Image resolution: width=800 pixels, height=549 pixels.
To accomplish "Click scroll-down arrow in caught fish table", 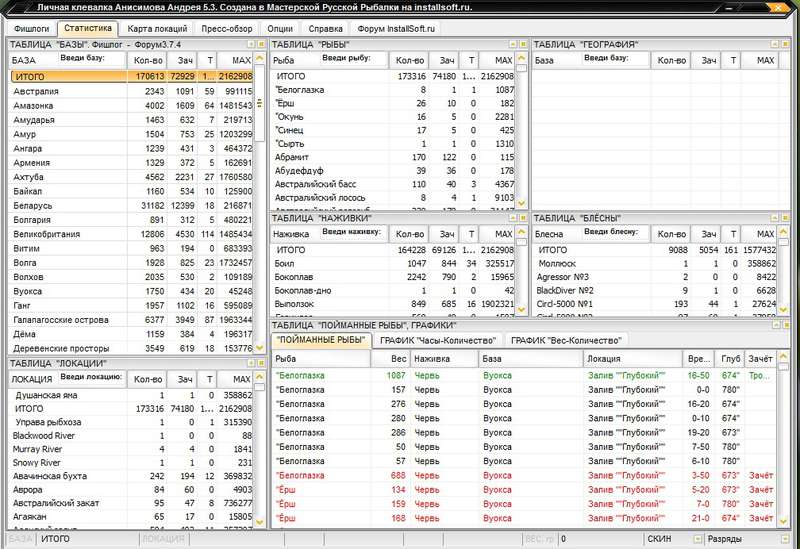I will coord(784,520).
